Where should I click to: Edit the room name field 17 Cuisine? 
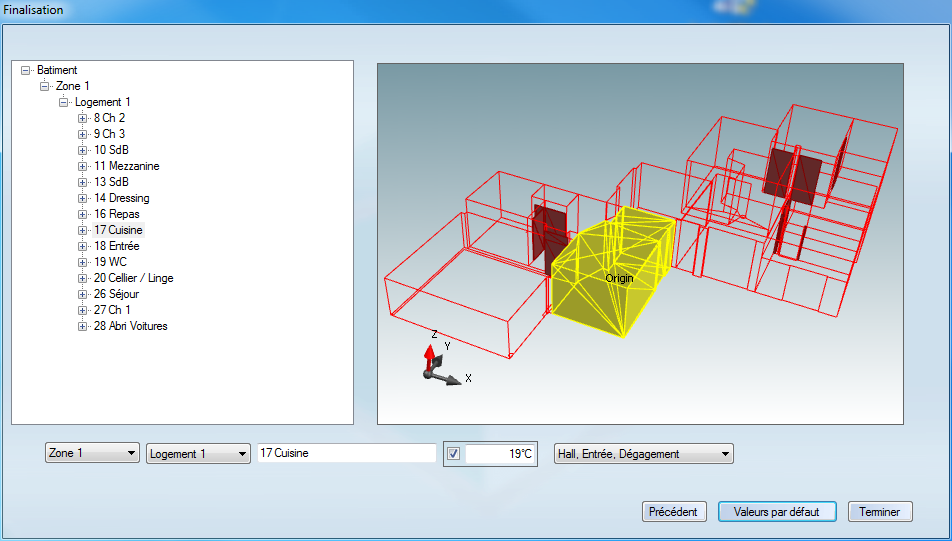pyautogui.click(x=347, y=453)
